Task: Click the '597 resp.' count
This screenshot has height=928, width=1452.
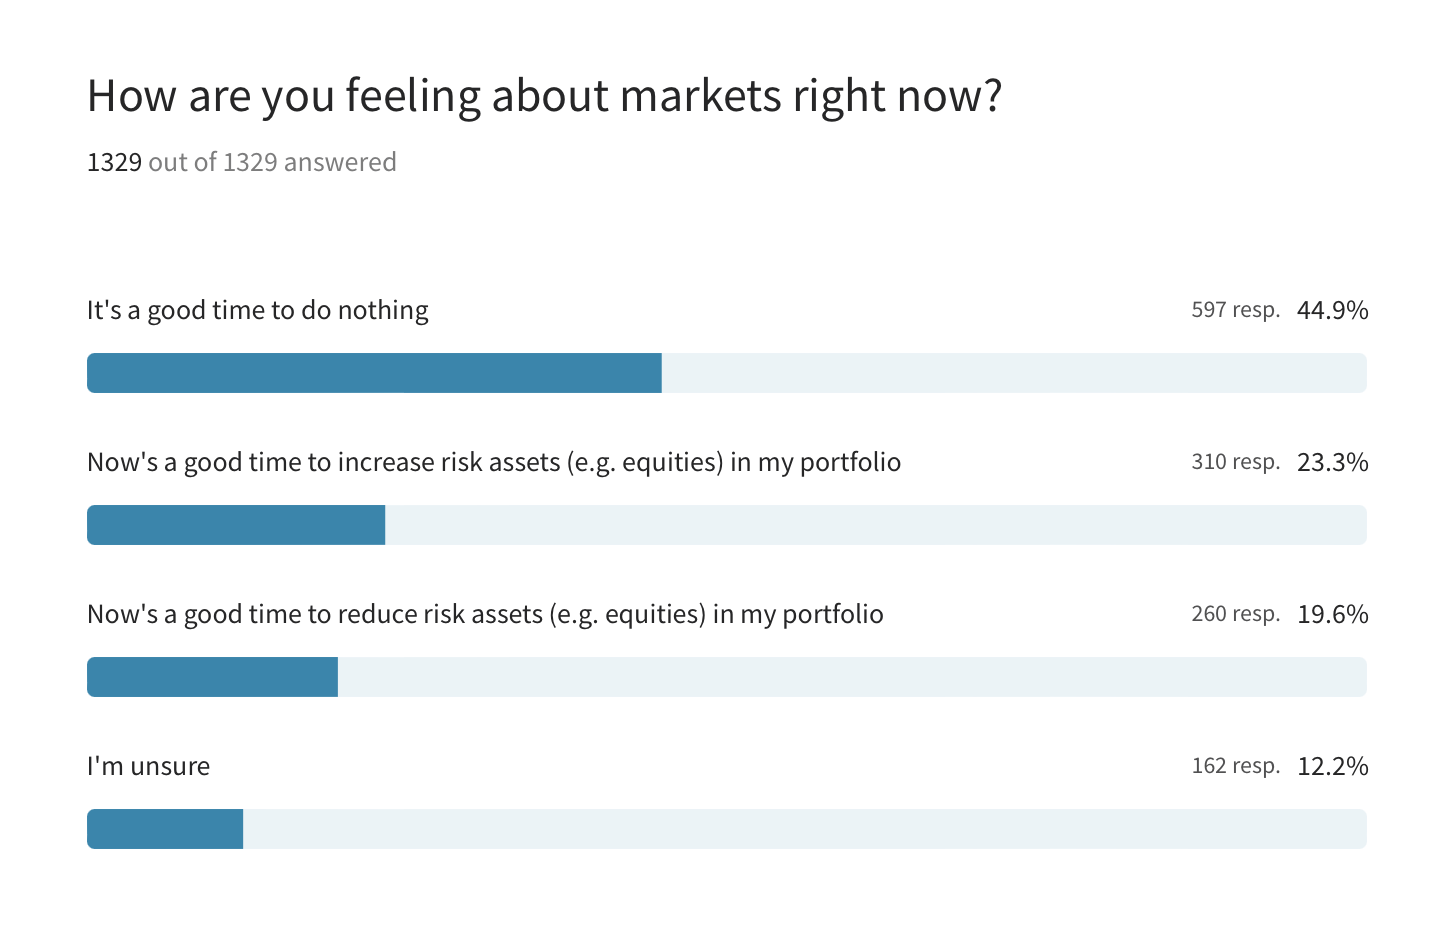Action: [x=1235, y=310]
